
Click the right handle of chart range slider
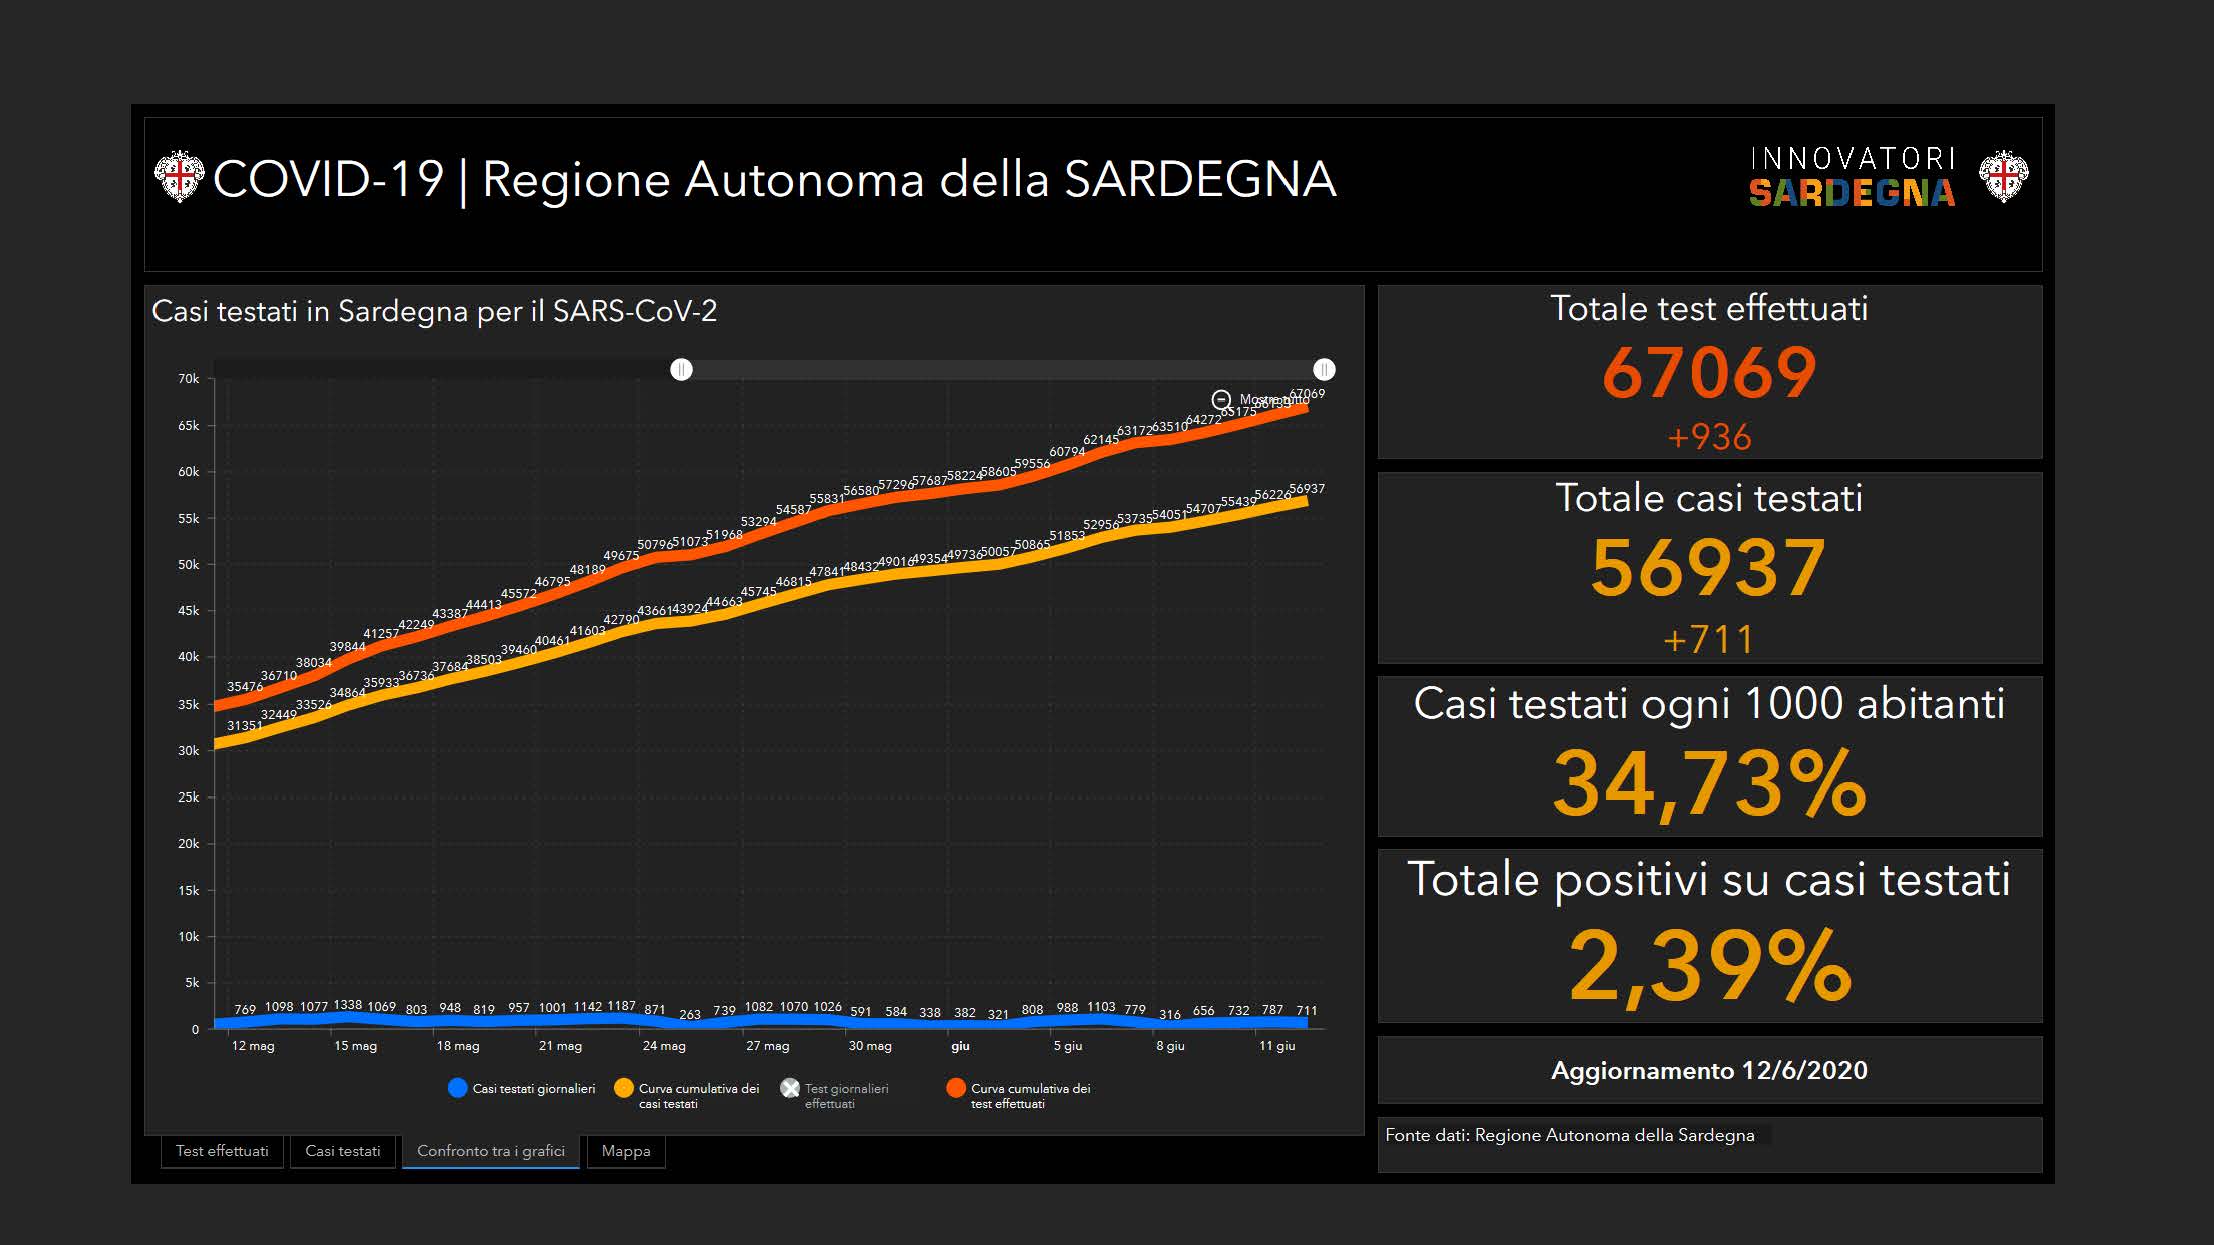click(1324, 370)
